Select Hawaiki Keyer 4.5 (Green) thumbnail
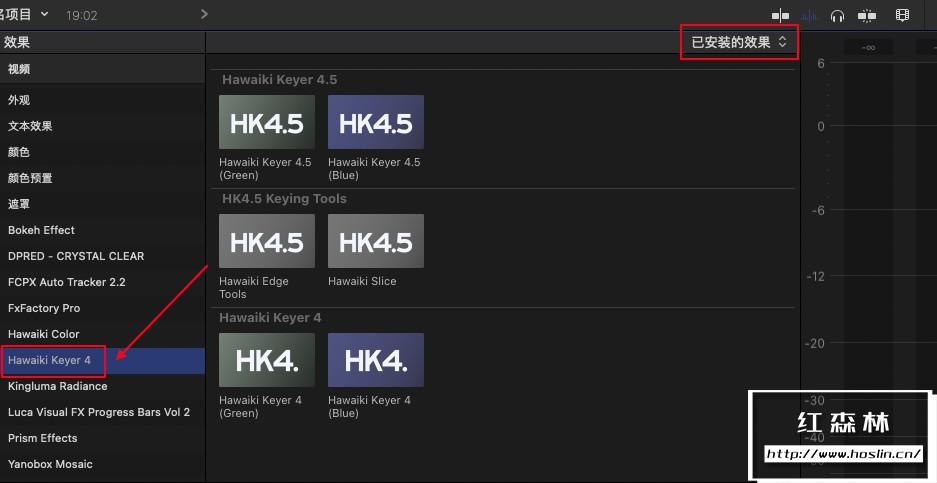 click(x=267, y=122)
